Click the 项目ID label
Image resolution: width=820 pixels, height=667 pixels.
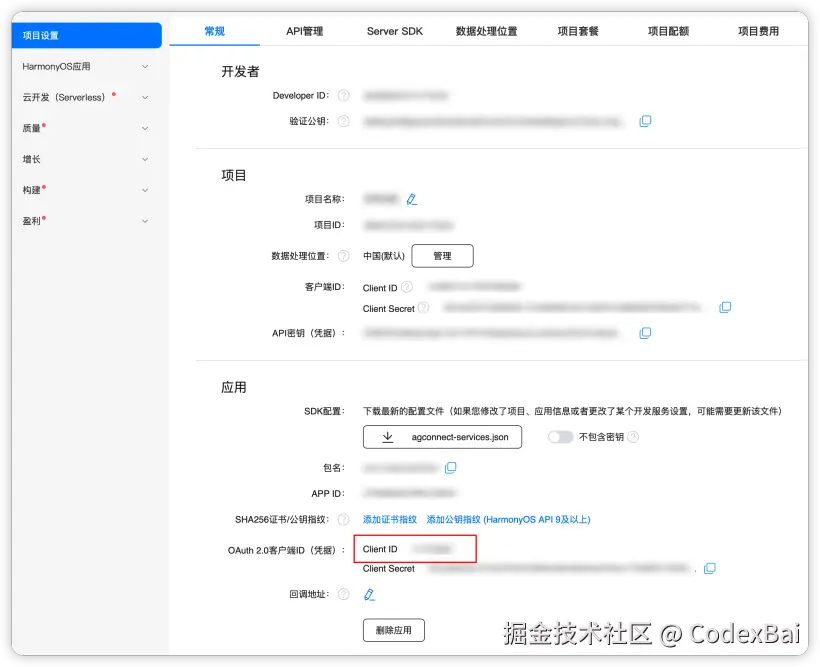(329, 225)
